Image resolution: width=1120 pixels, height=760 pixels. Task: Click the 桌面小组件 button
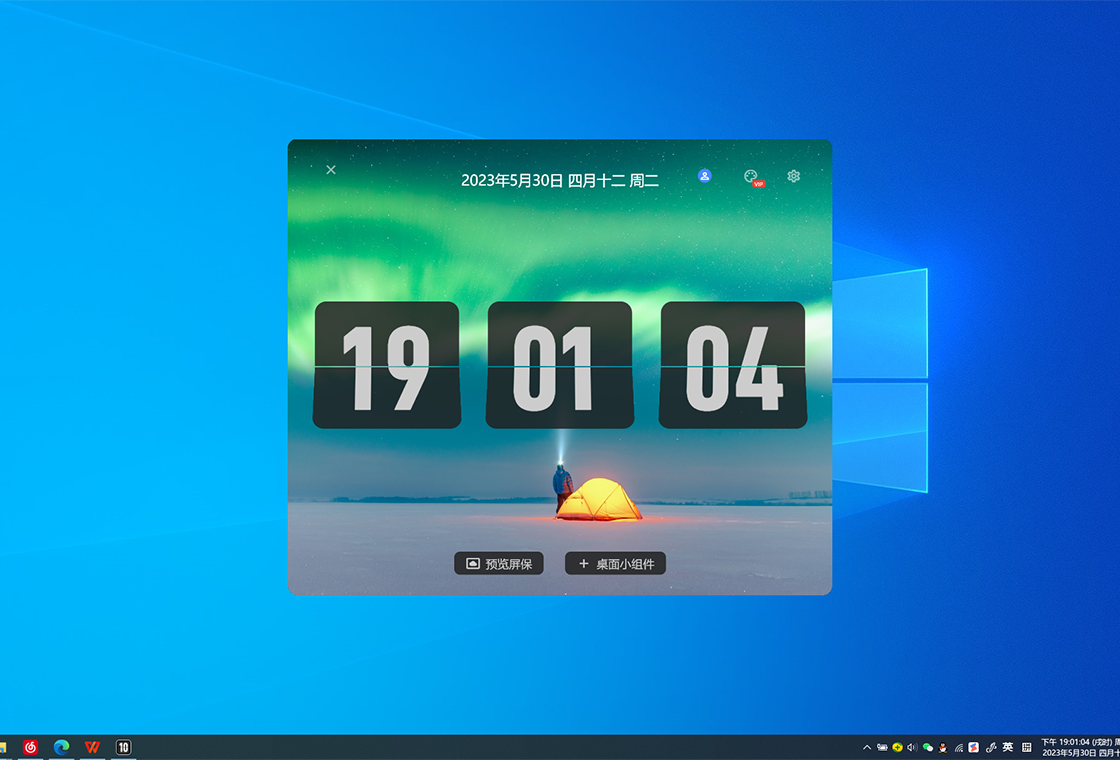pyautogui.click(x=615, y=564)
